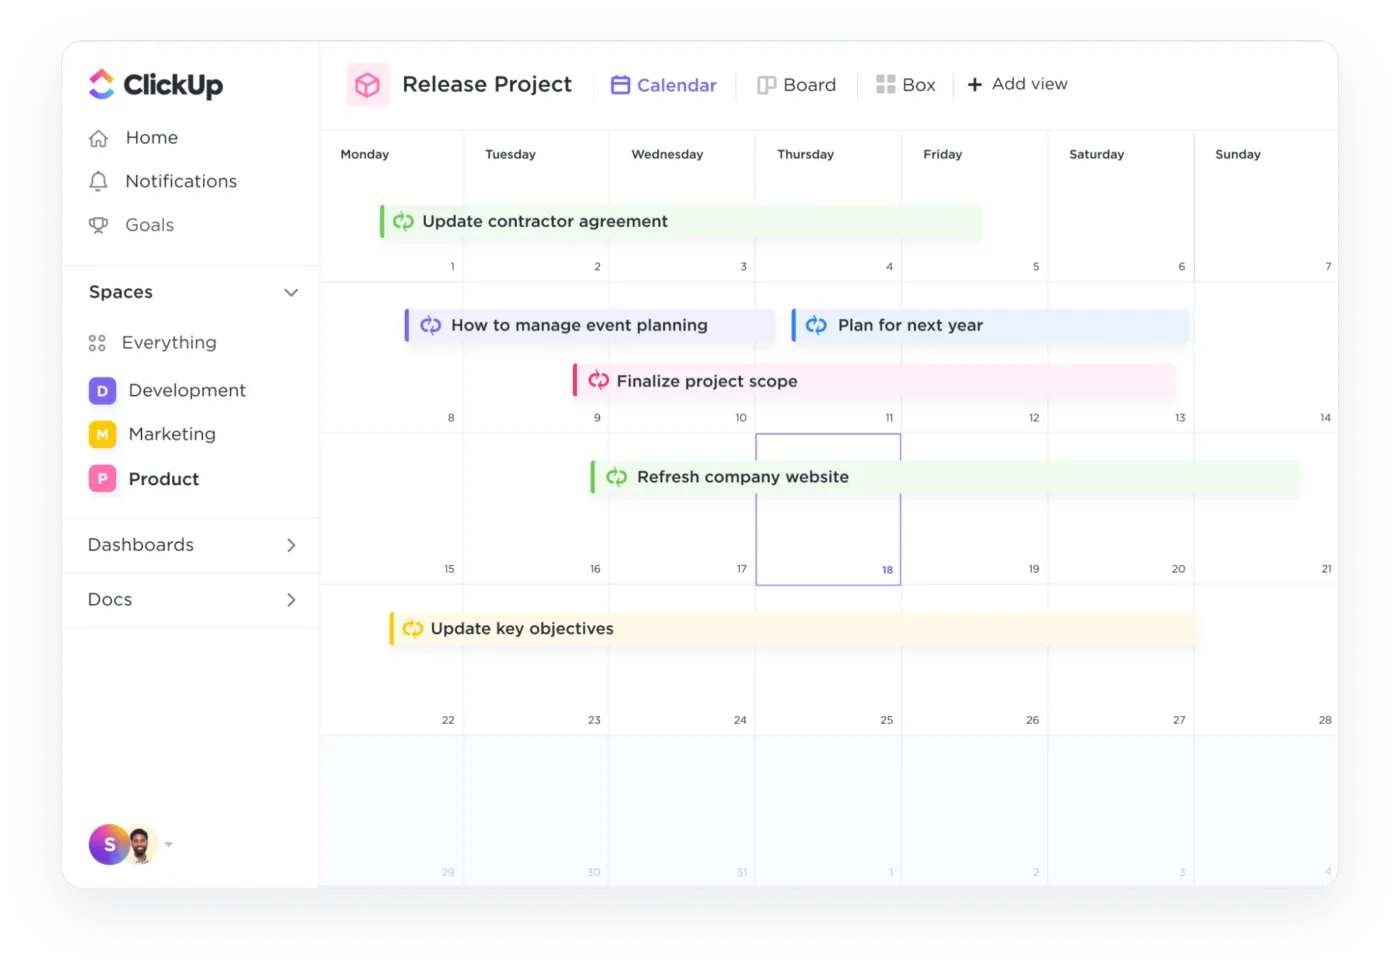The height and width of the screenshot is (971, 1400).
Task: Click the Friday column header
Action: pos(943,154)
